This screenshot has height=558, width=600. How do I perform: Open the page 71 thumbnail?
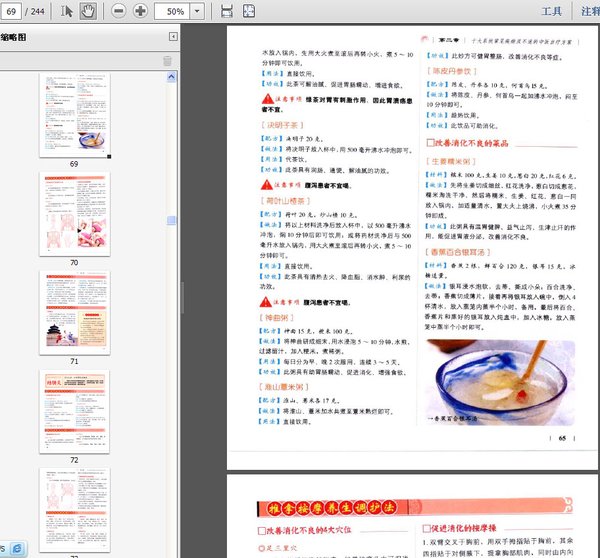tap(74, 310)
